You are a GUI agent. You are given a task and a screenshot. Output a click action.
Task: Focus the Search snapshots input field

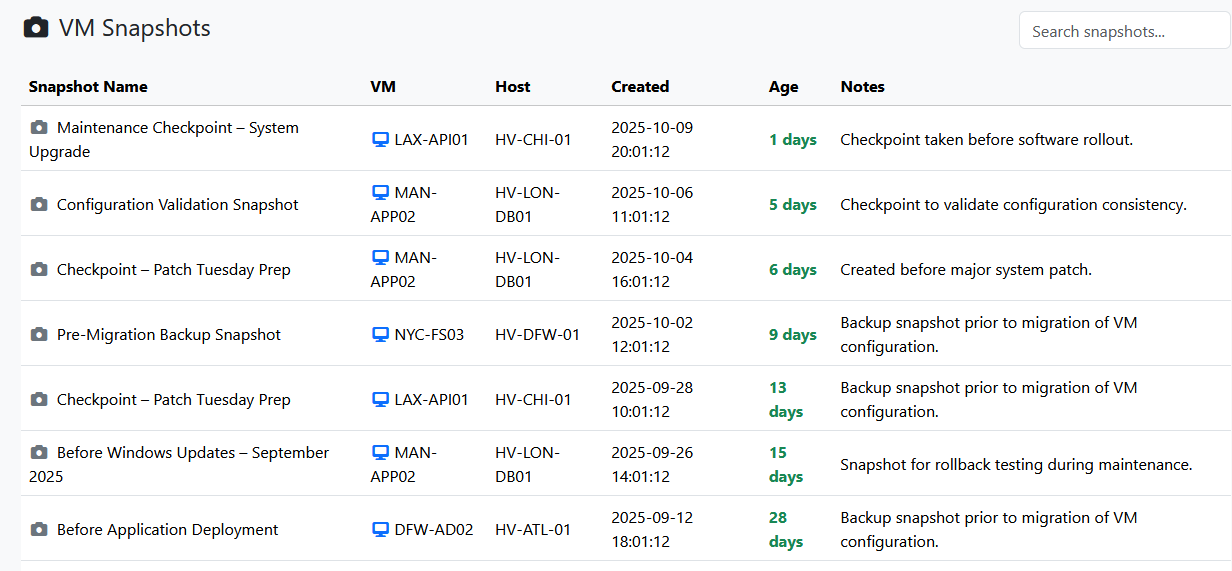(x=1124, y=31)
